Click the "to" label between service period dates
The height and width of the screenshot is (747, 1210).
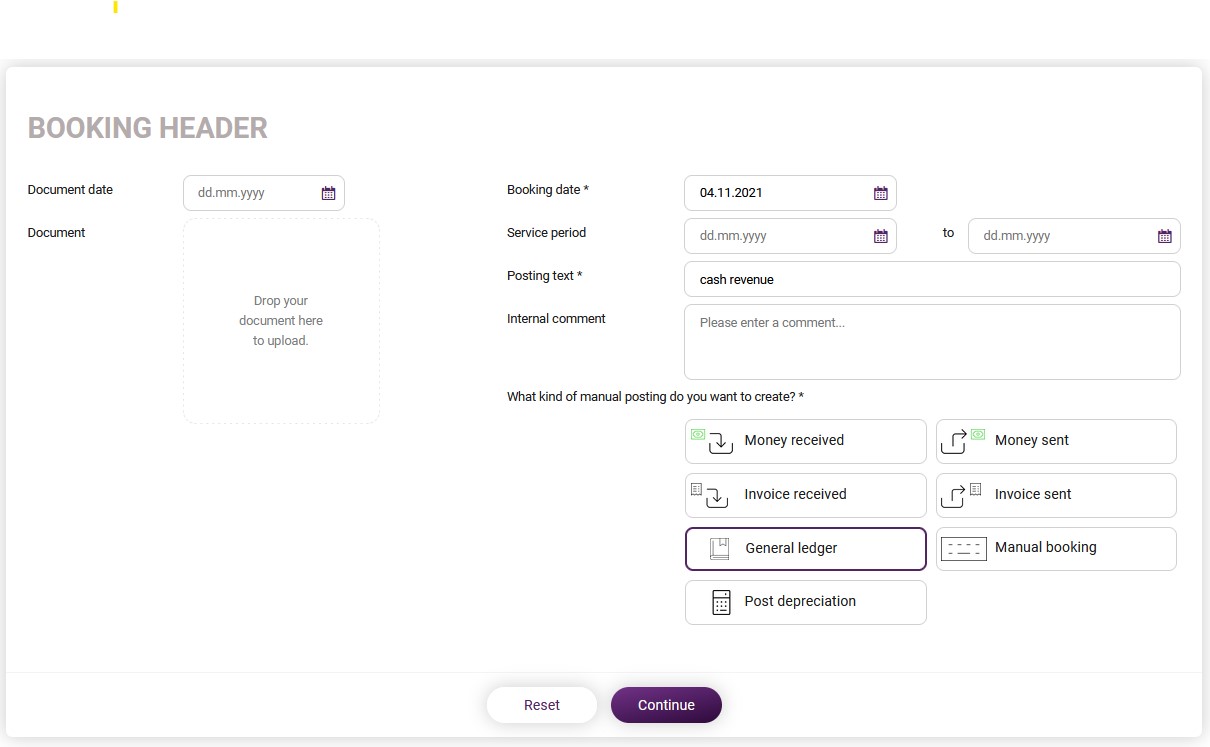coord(948,233)
